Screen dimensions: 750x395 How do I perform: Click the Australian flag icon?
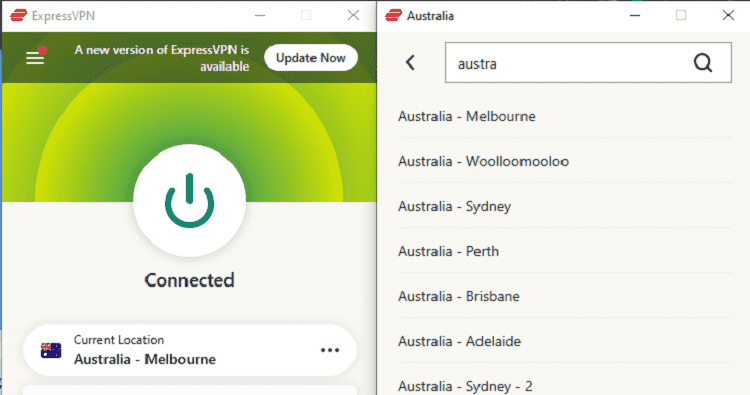(51, 351)
